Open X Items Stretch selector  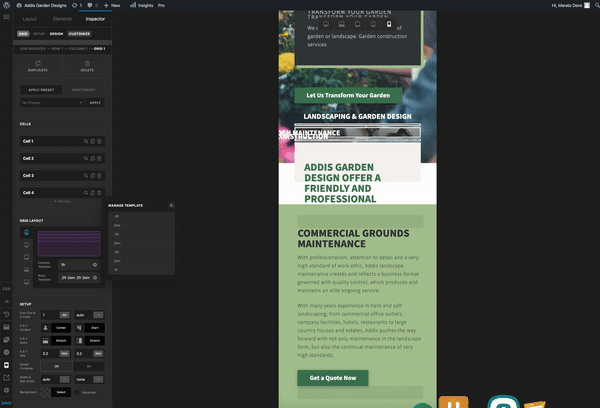(56, 341)
